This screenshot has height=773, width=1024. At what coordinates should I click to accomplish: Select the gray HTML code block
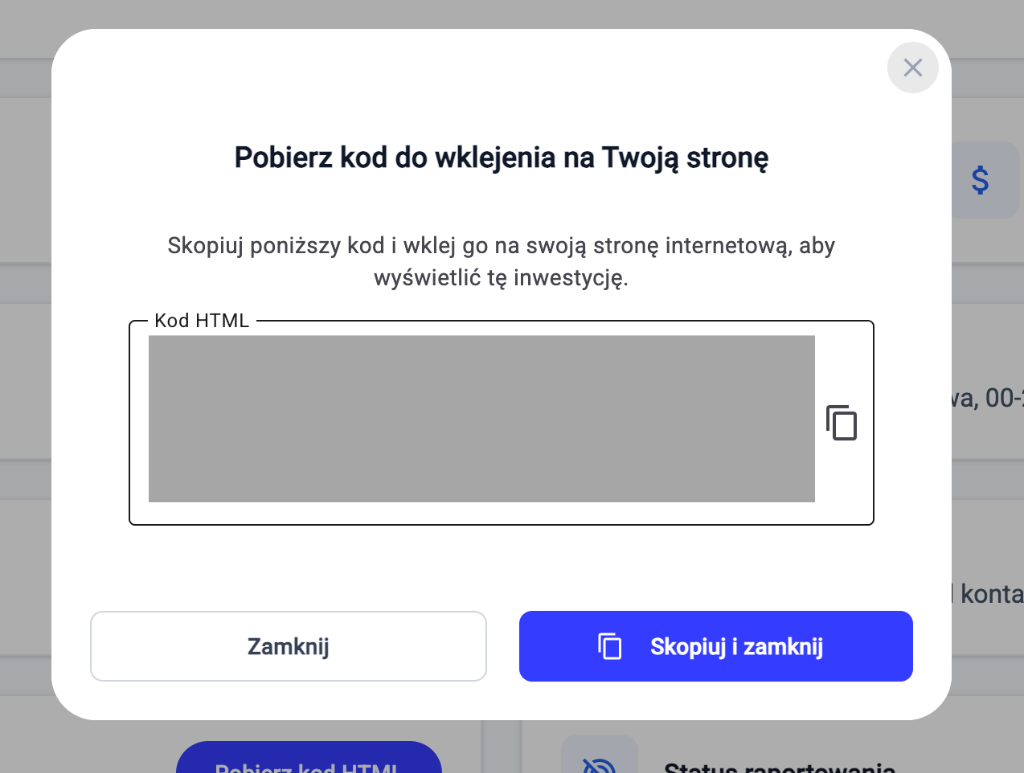[482, 419]
